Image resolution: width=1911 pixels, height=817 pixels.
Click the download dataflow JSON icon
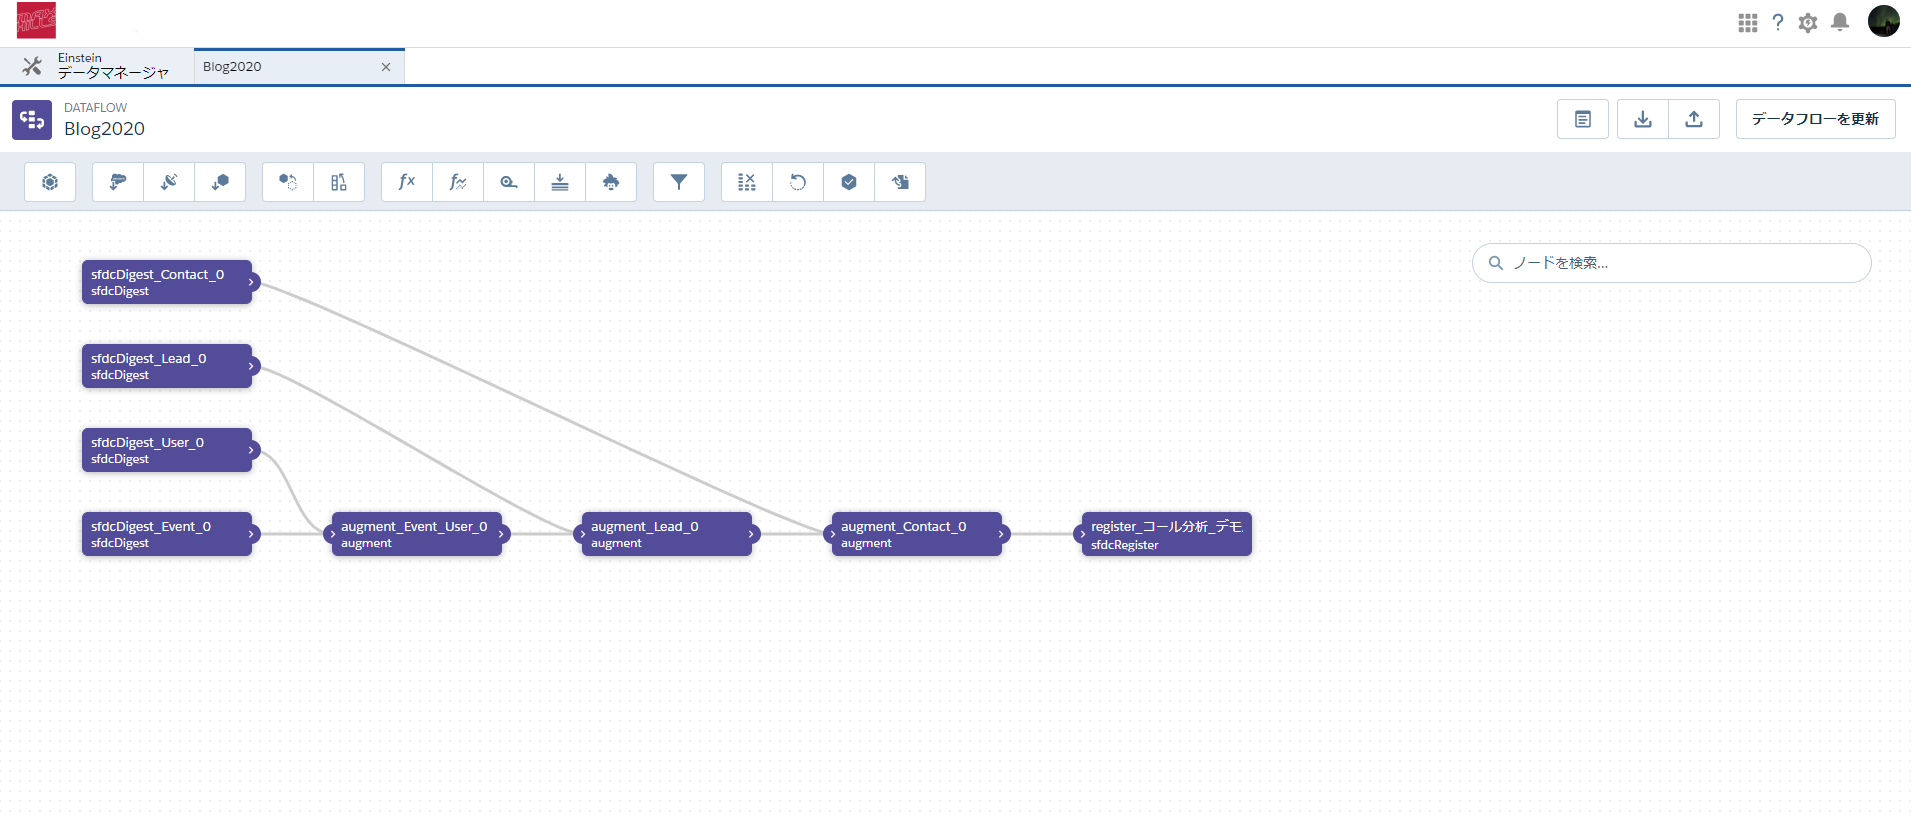(1643, 119)
